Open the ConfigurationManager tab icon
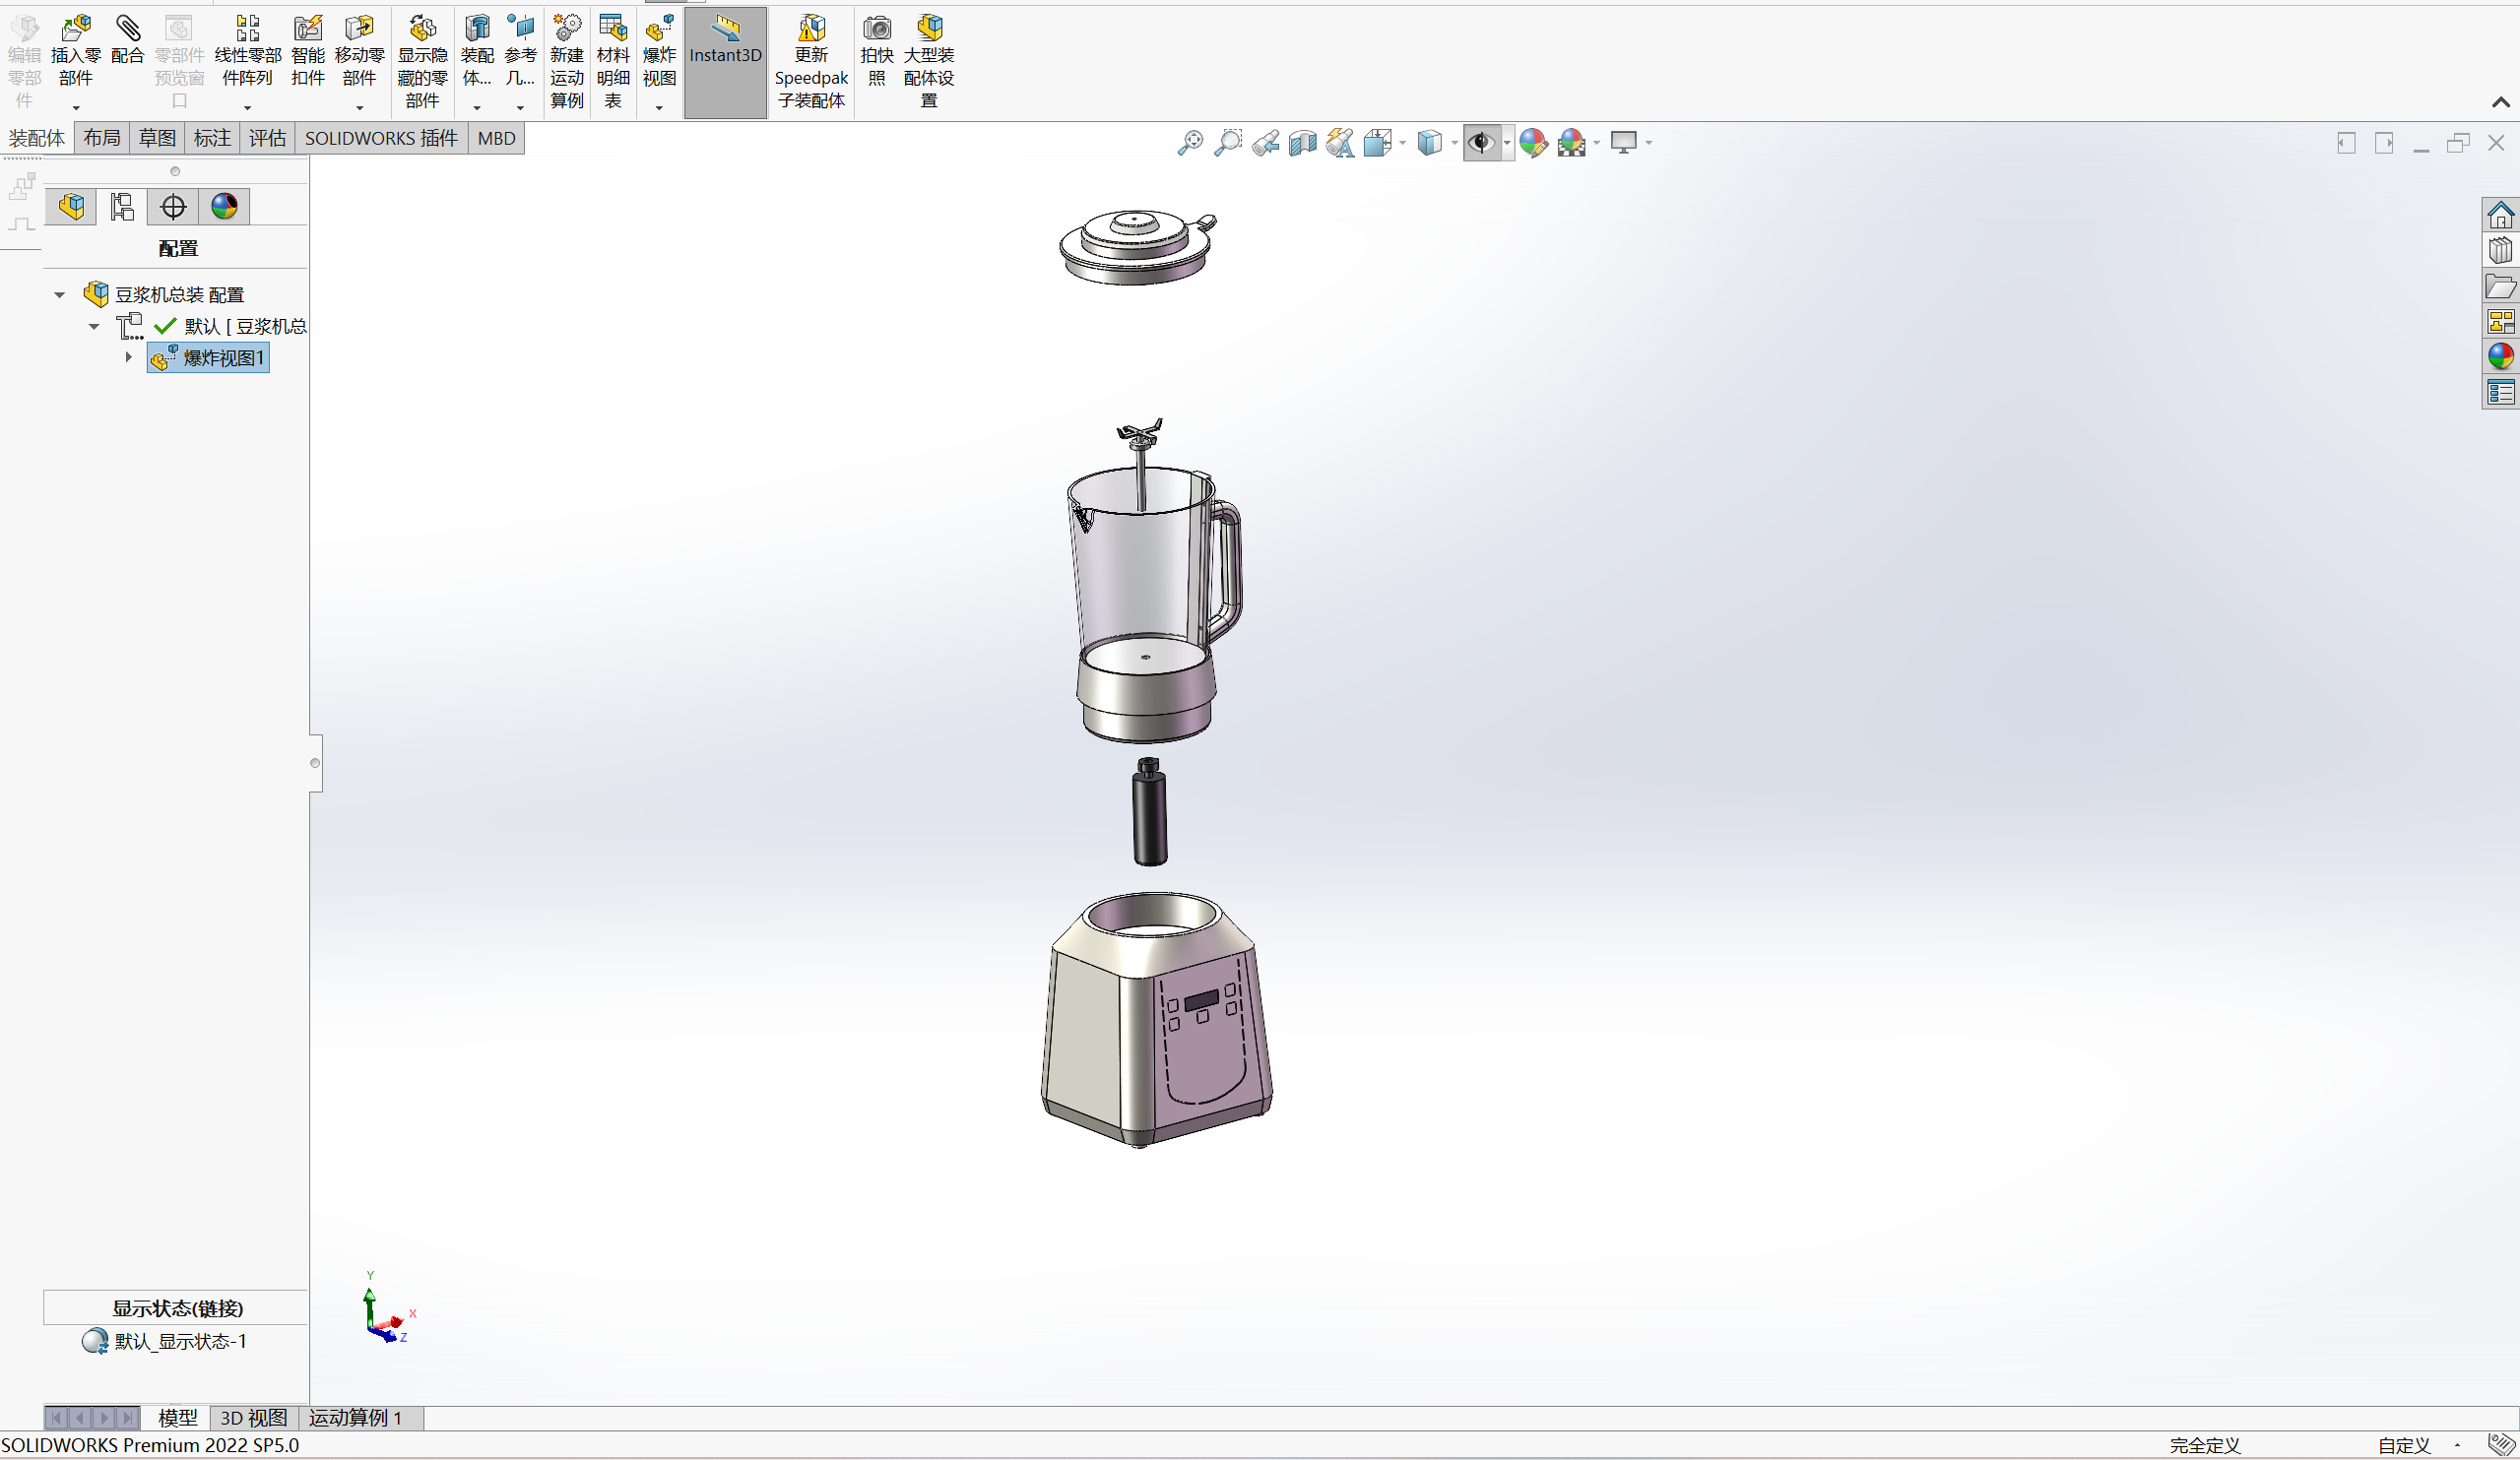 point(122,207)
